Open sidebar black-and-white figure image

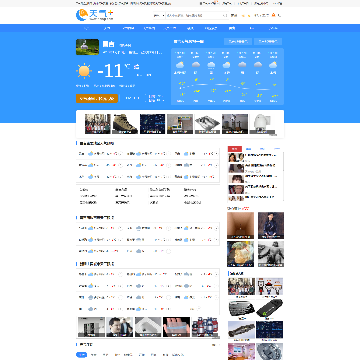coord(271,254)
